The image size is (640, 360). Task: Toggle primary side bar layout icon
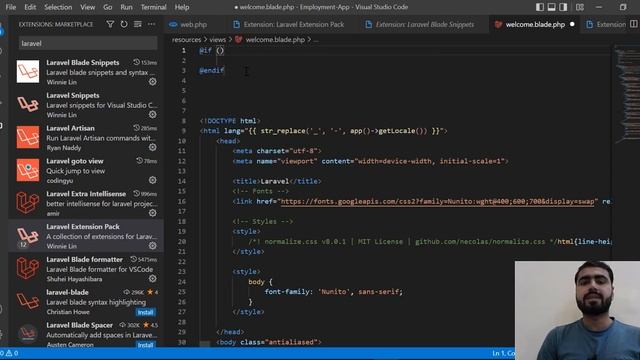(x=540, y=7)
